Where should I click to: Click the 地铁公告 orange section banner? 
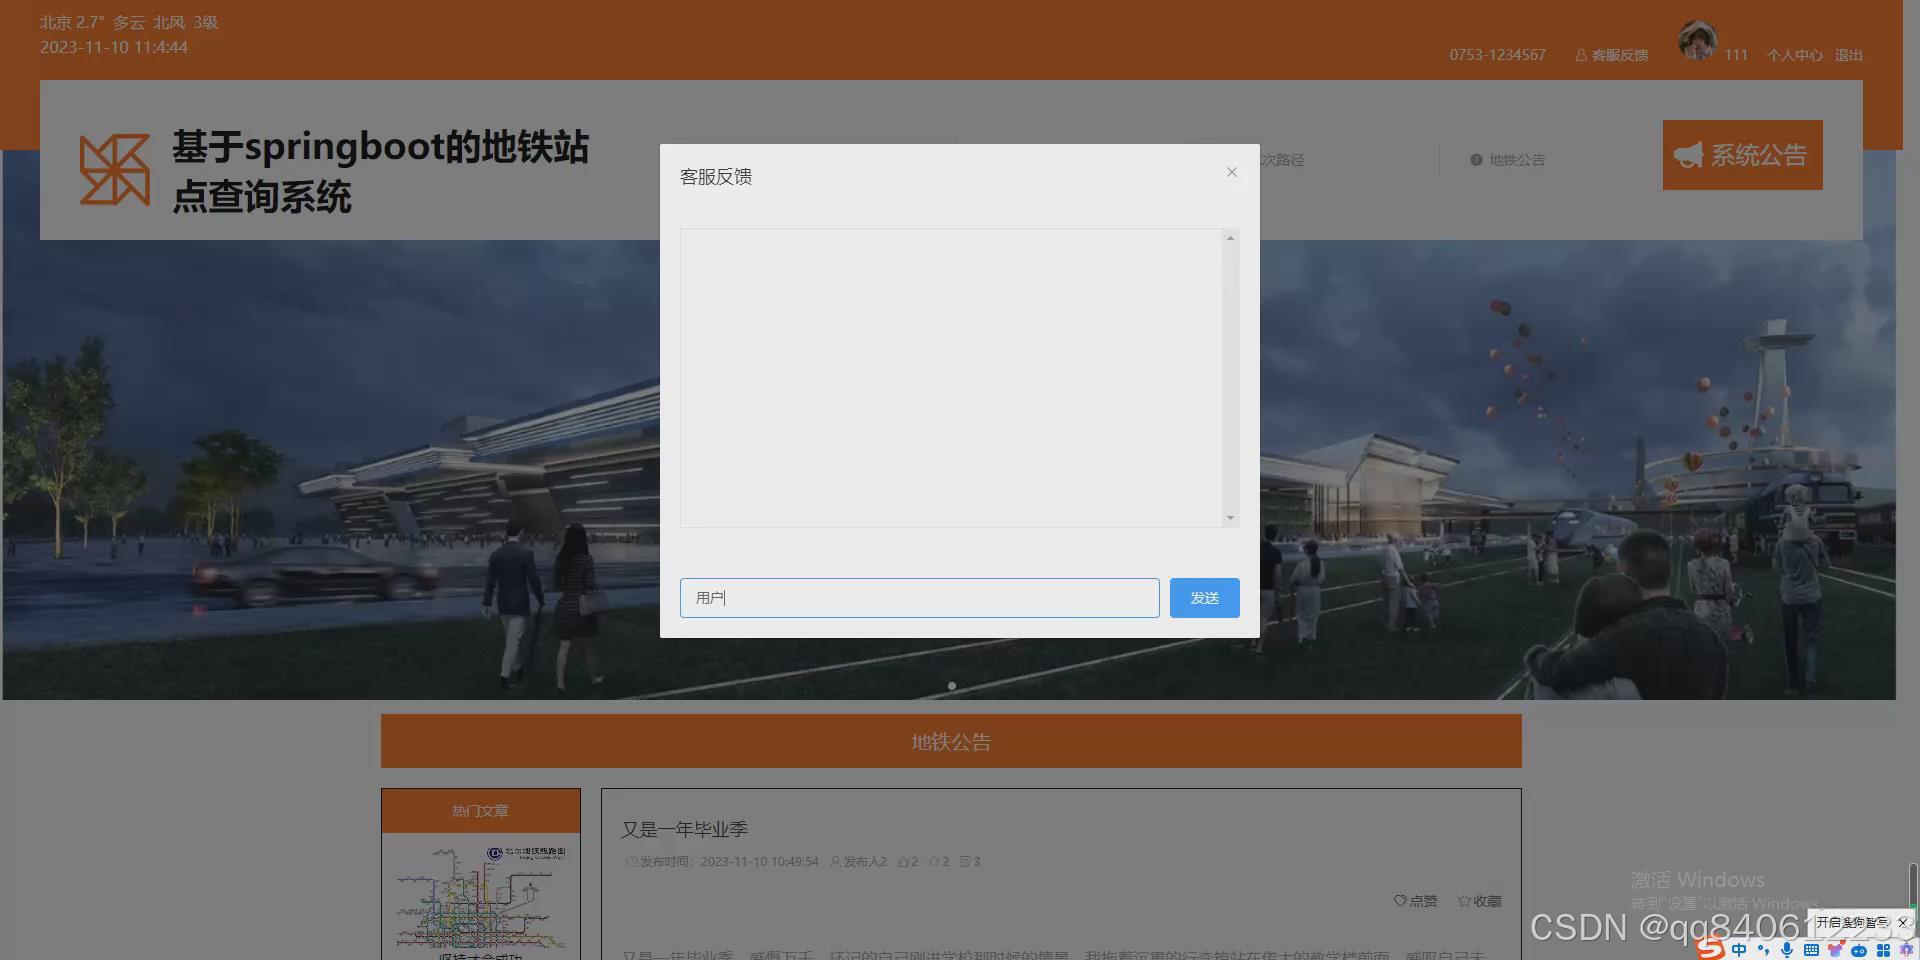click(x=951, y=741)
